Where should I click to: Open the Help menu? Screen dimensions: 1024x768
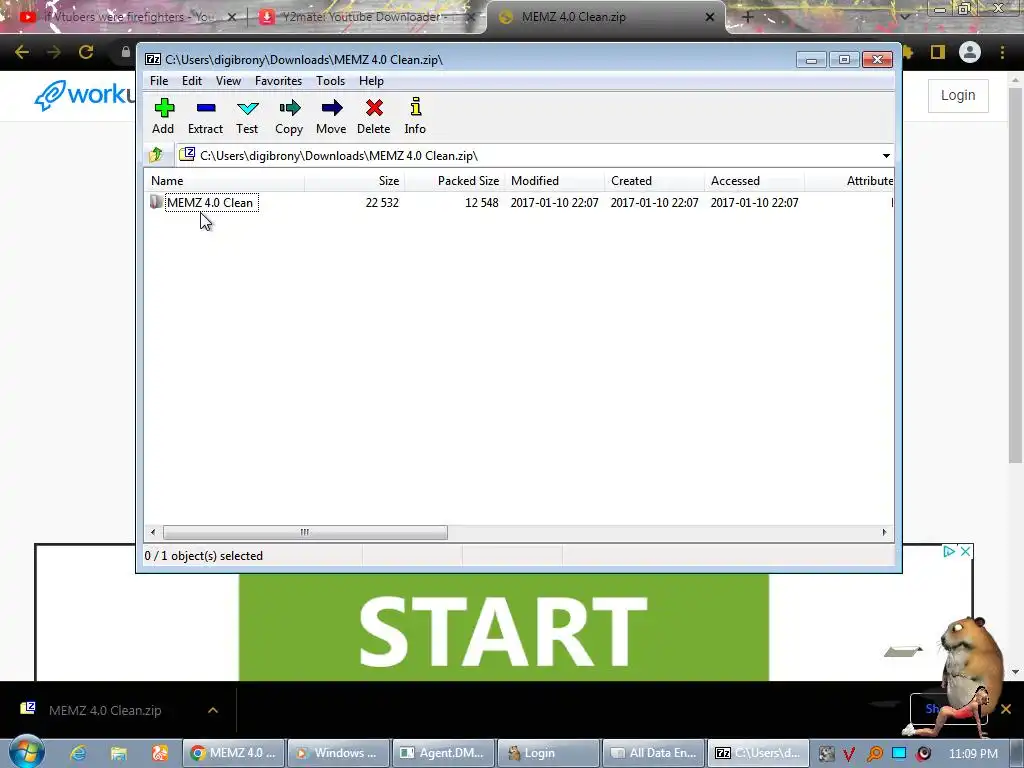click(x=371, y=81)
